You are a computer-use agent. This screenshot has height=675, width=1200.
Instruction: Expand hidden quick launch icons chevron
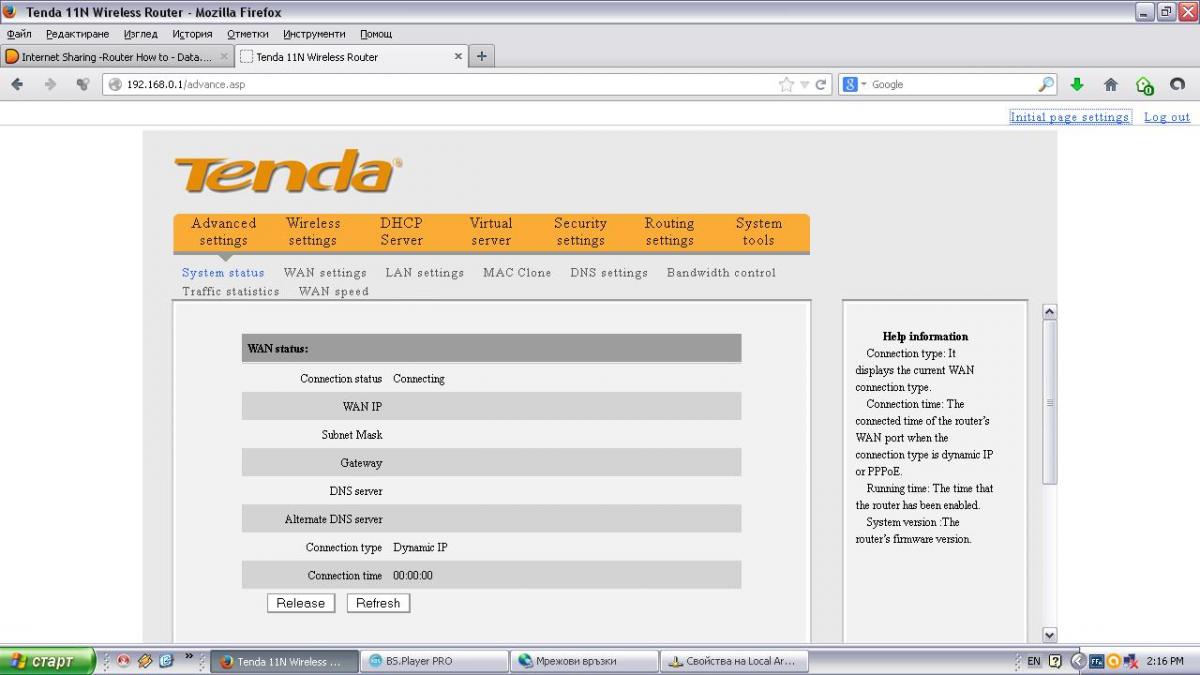click(189, 658)
